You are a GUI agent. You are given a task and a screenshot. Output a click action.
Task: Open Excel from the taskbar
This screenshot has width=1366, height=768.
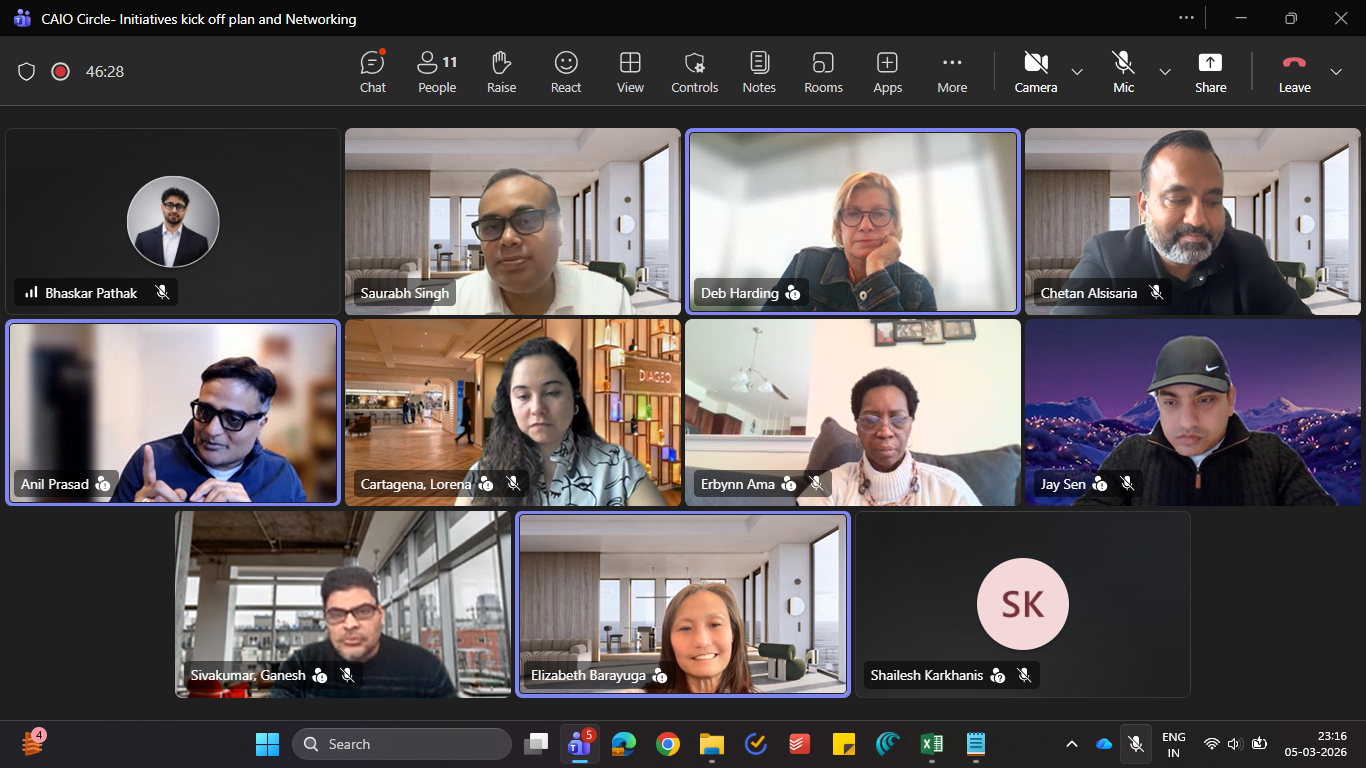[x=931, y=744]
